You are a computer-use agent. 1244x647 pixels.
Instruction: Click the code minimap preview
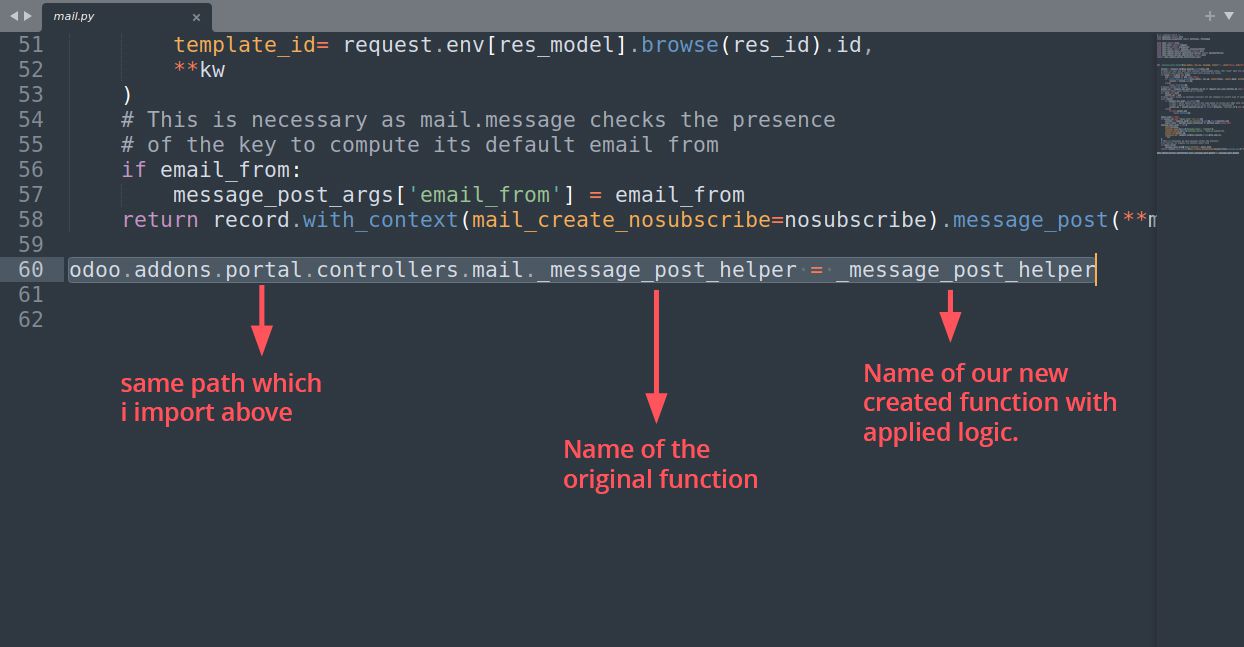coord(1198,96)
